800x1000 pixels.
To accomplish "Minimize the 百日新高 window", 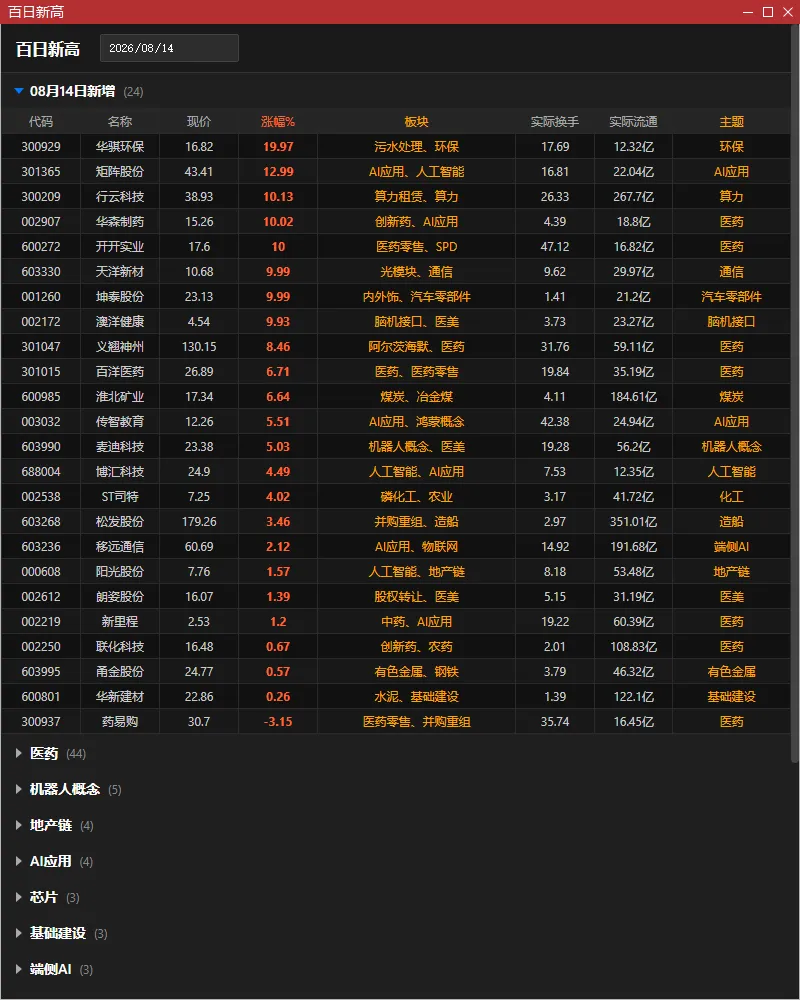I will tap(748, 12).
